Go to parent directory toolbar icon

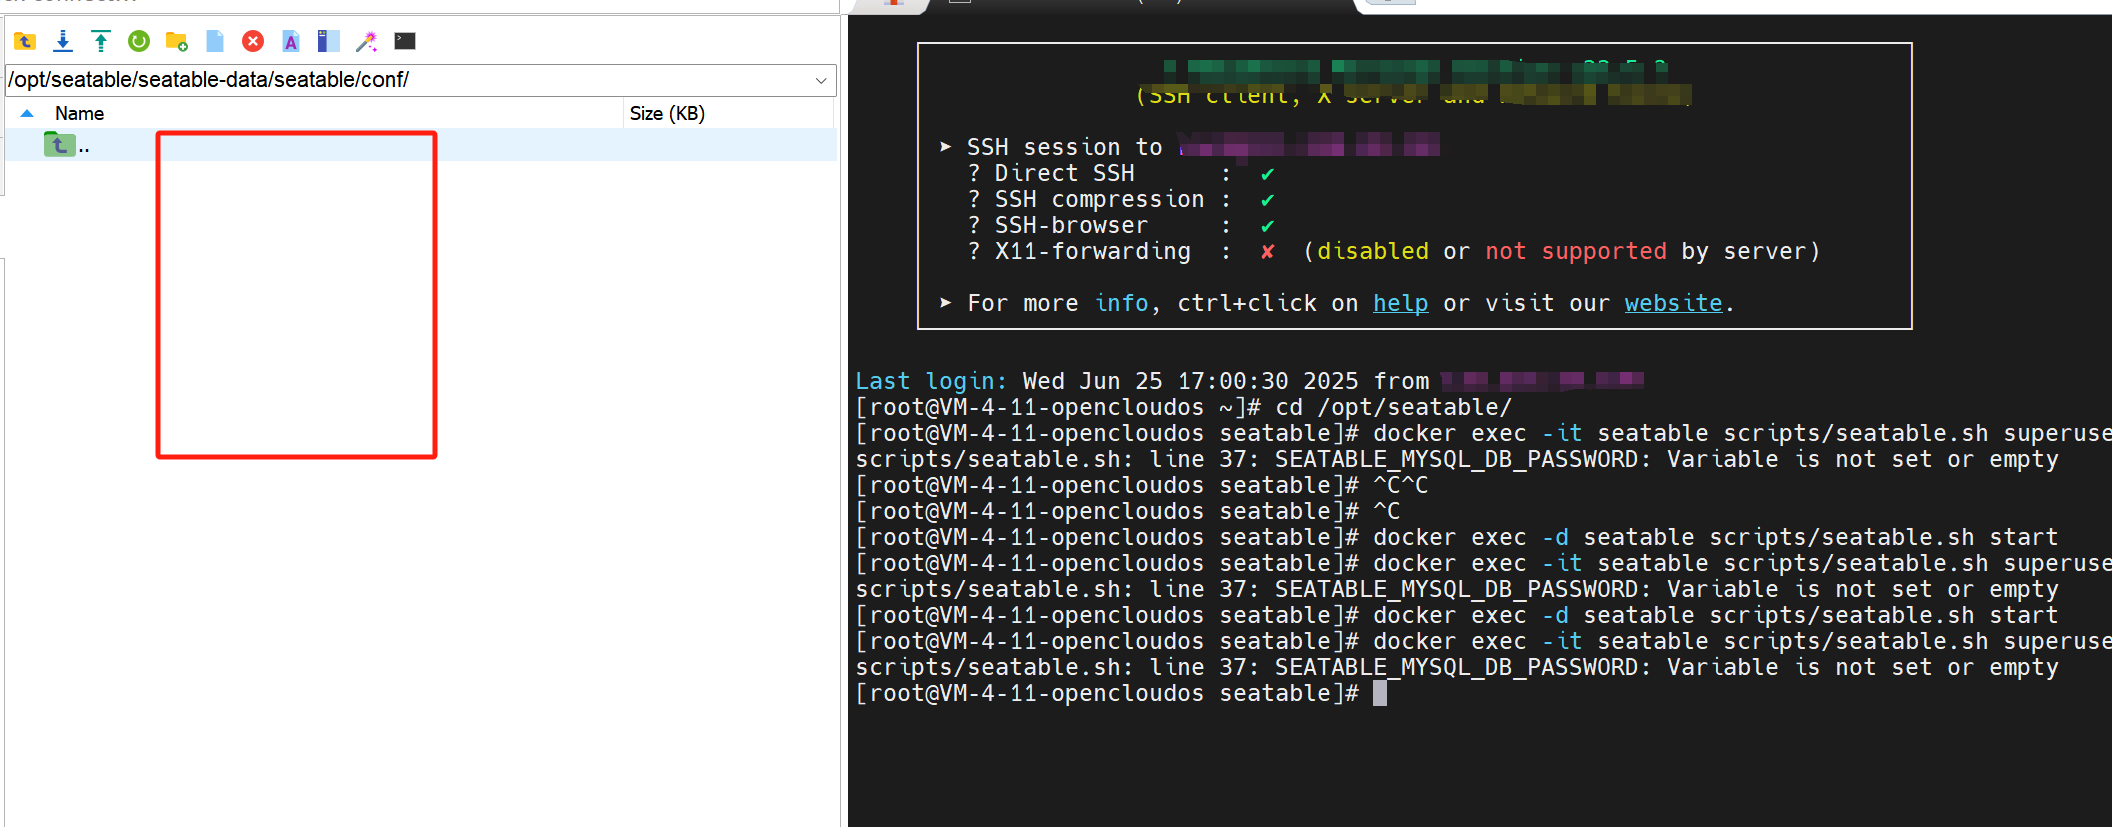[x=25, y=41]
